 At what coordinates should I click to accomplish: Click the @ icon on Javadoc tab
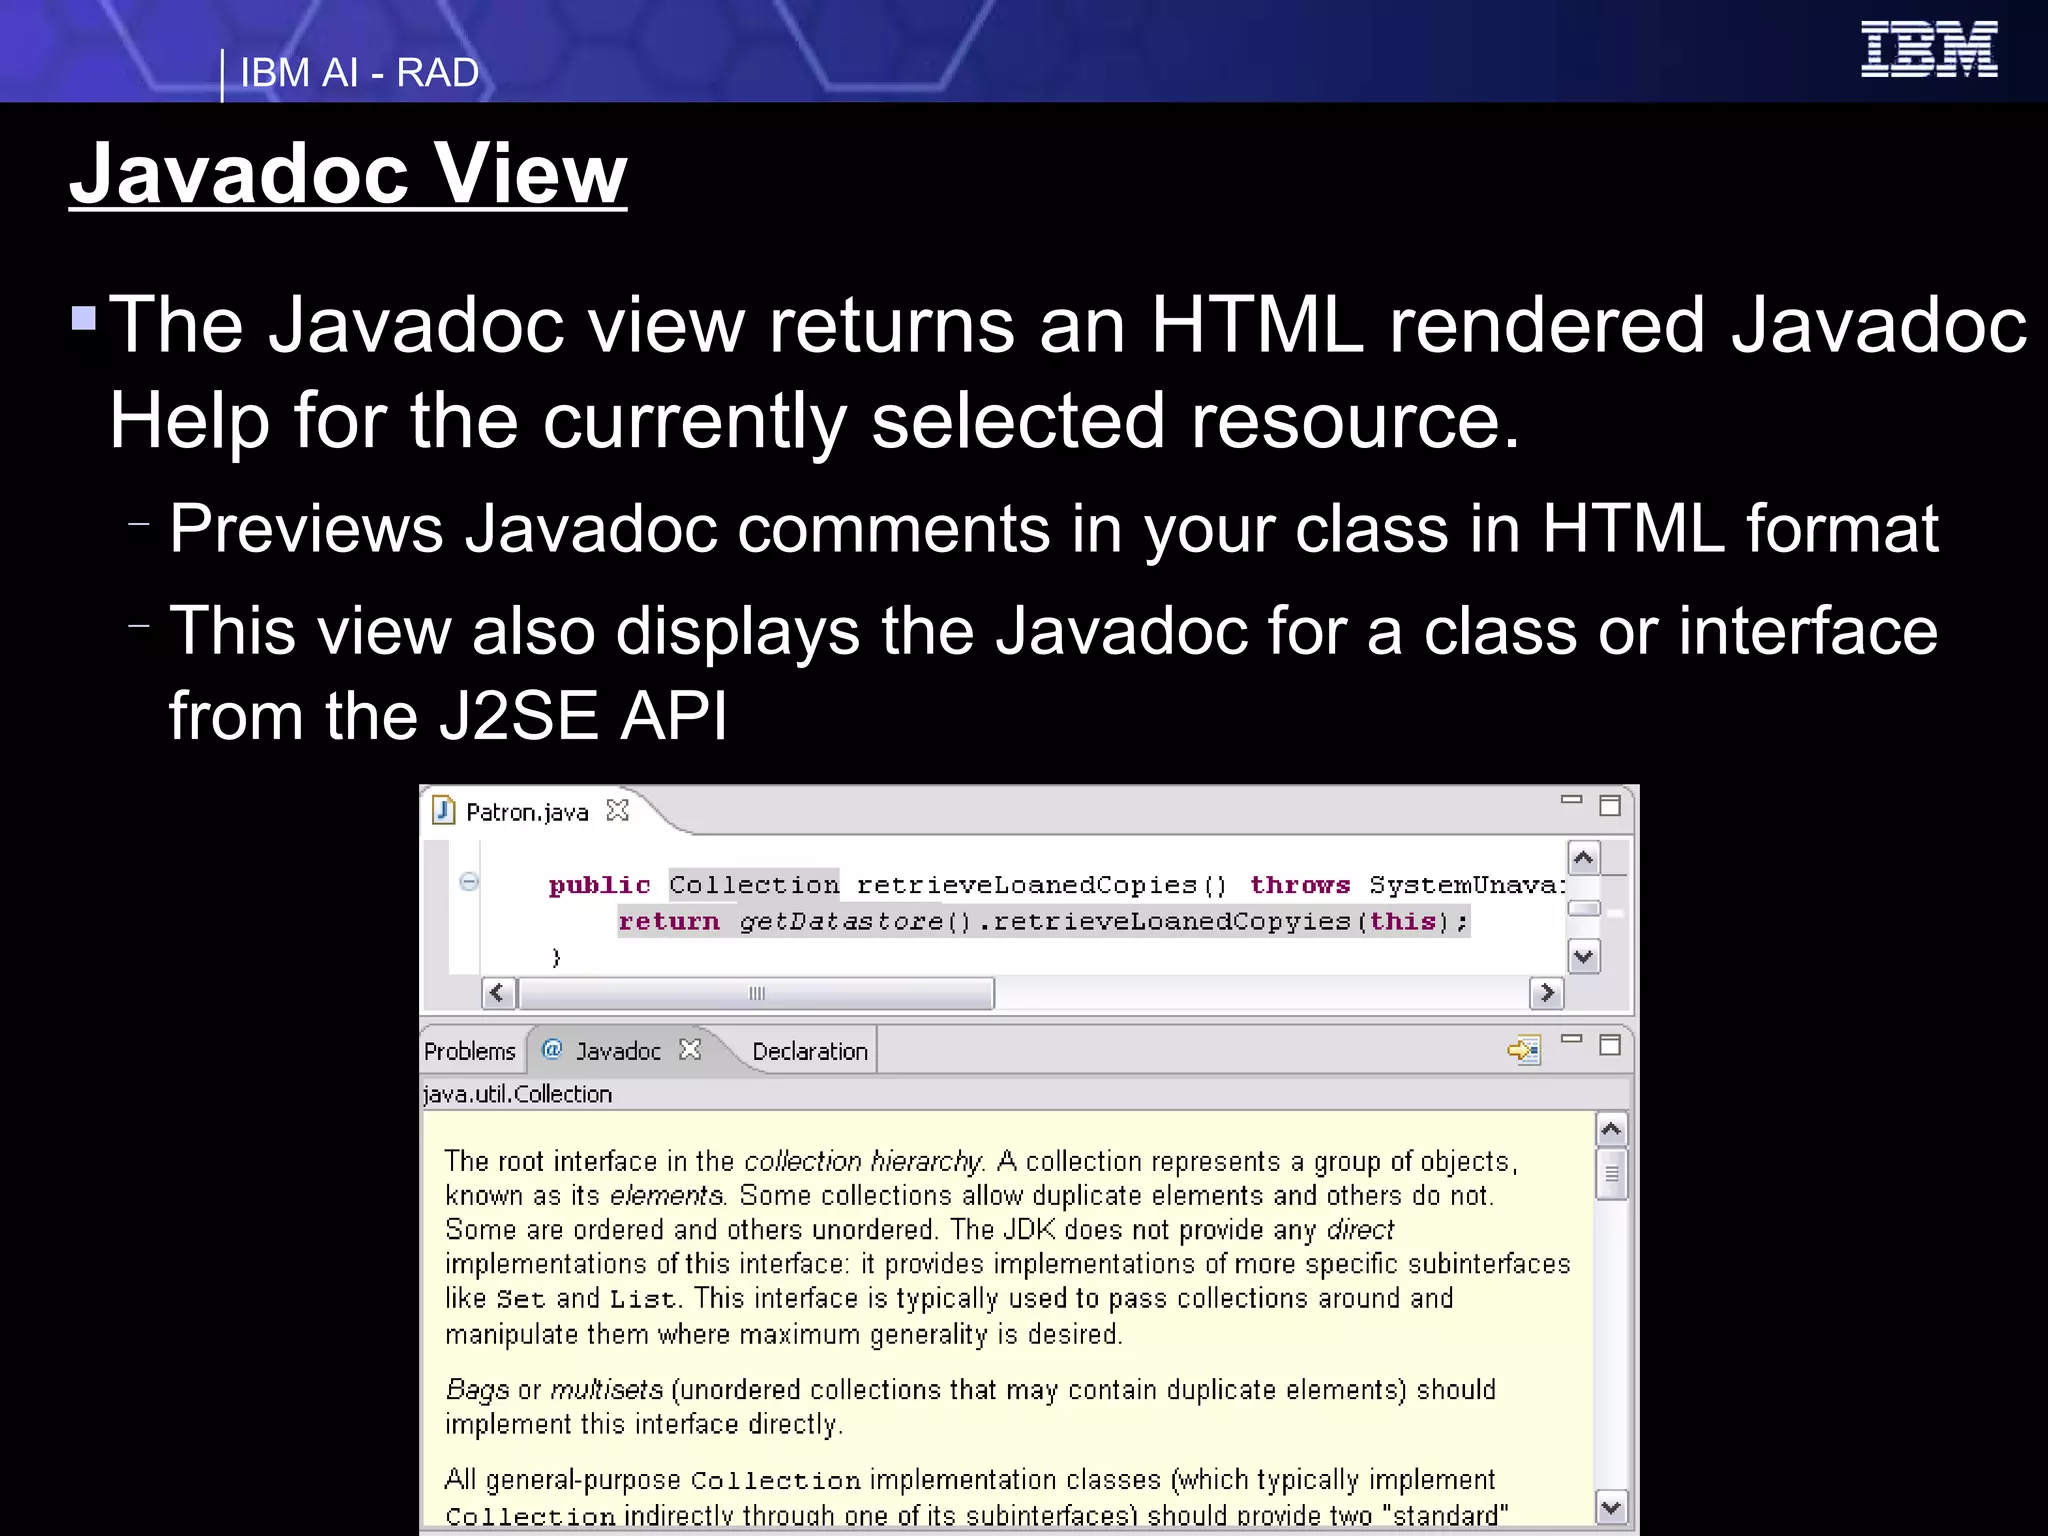[552, 1049]
